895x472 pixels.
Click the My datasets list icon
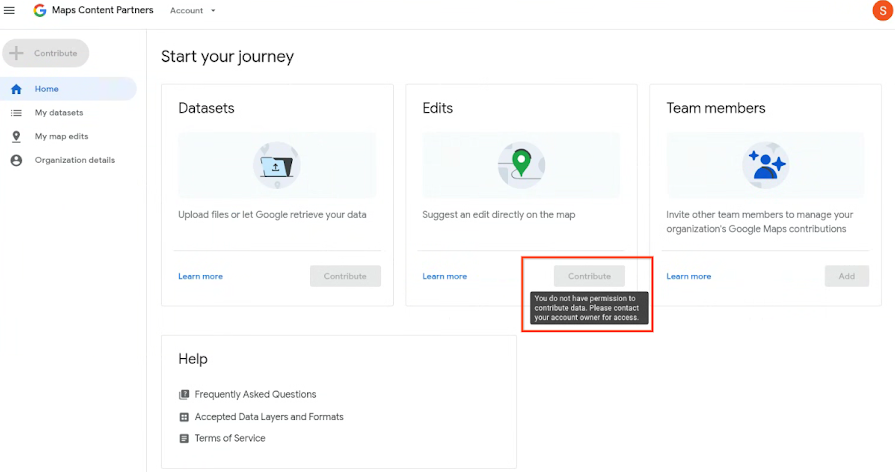click(x=16, y=113)
